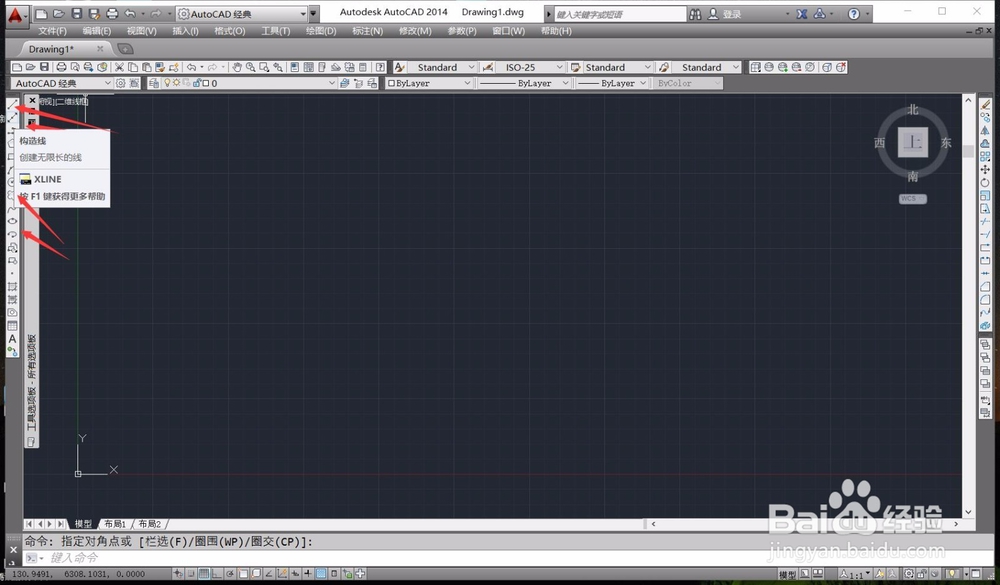The height and width of the screenshot is (585, 1000).
Task: Click the Undo arrow in standard toolbar
Action: click(x=191, y=67)
